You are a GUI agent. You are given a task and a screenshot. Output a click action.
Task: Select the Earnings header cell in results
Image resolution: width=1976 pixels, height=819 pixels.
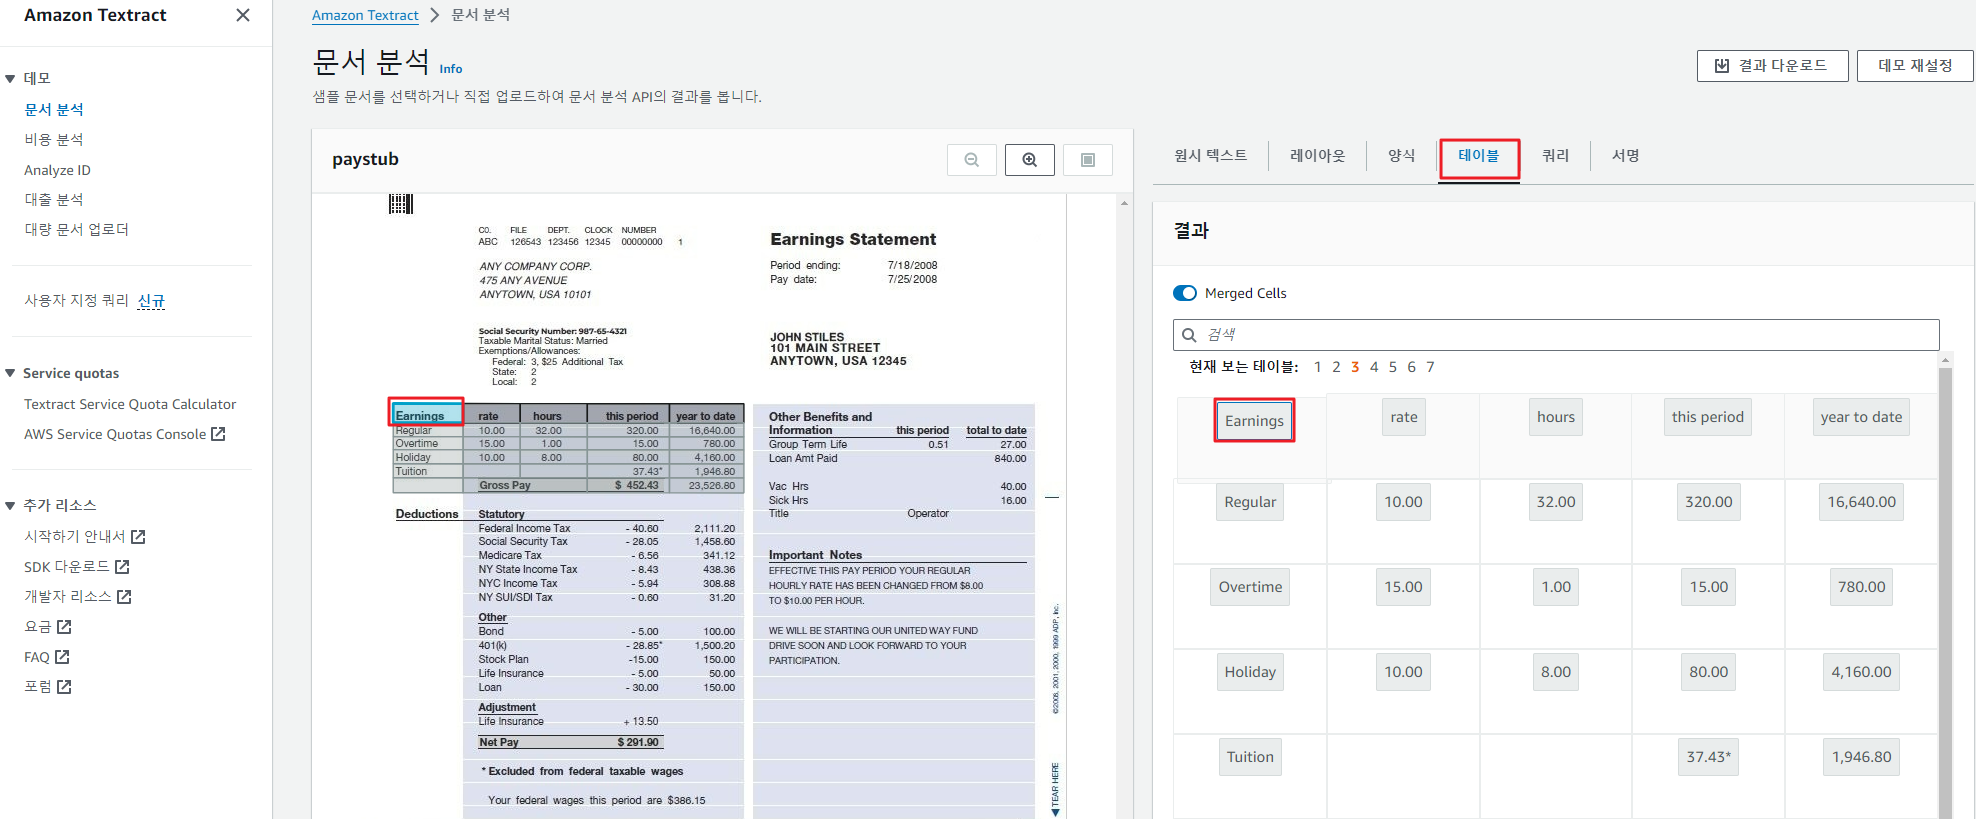pyautogui.click(x=1254, y=421)
